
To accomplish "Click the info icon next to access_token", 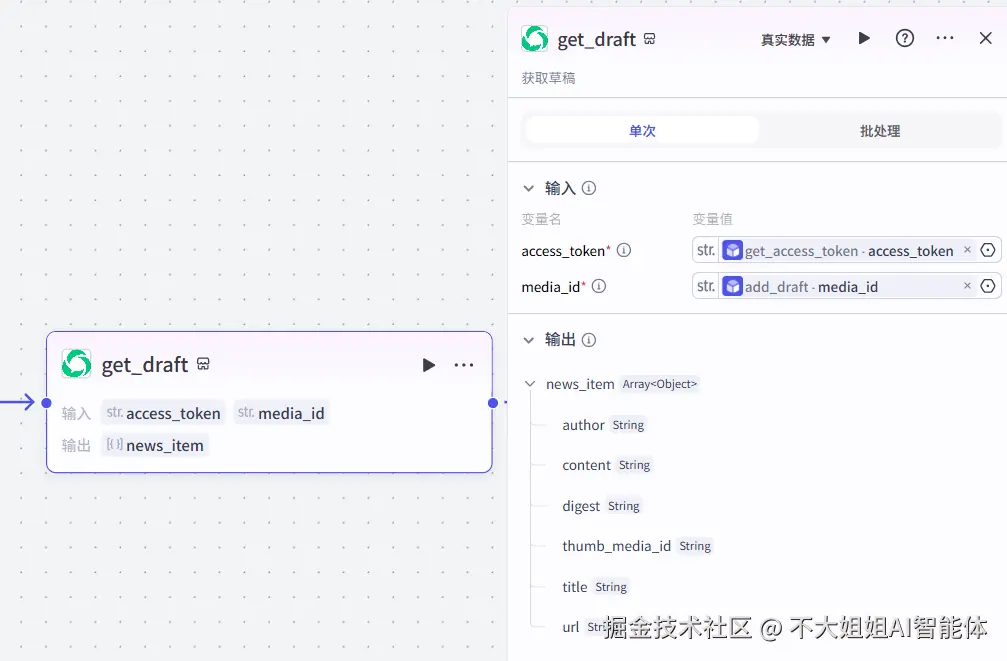I will 623,251.
